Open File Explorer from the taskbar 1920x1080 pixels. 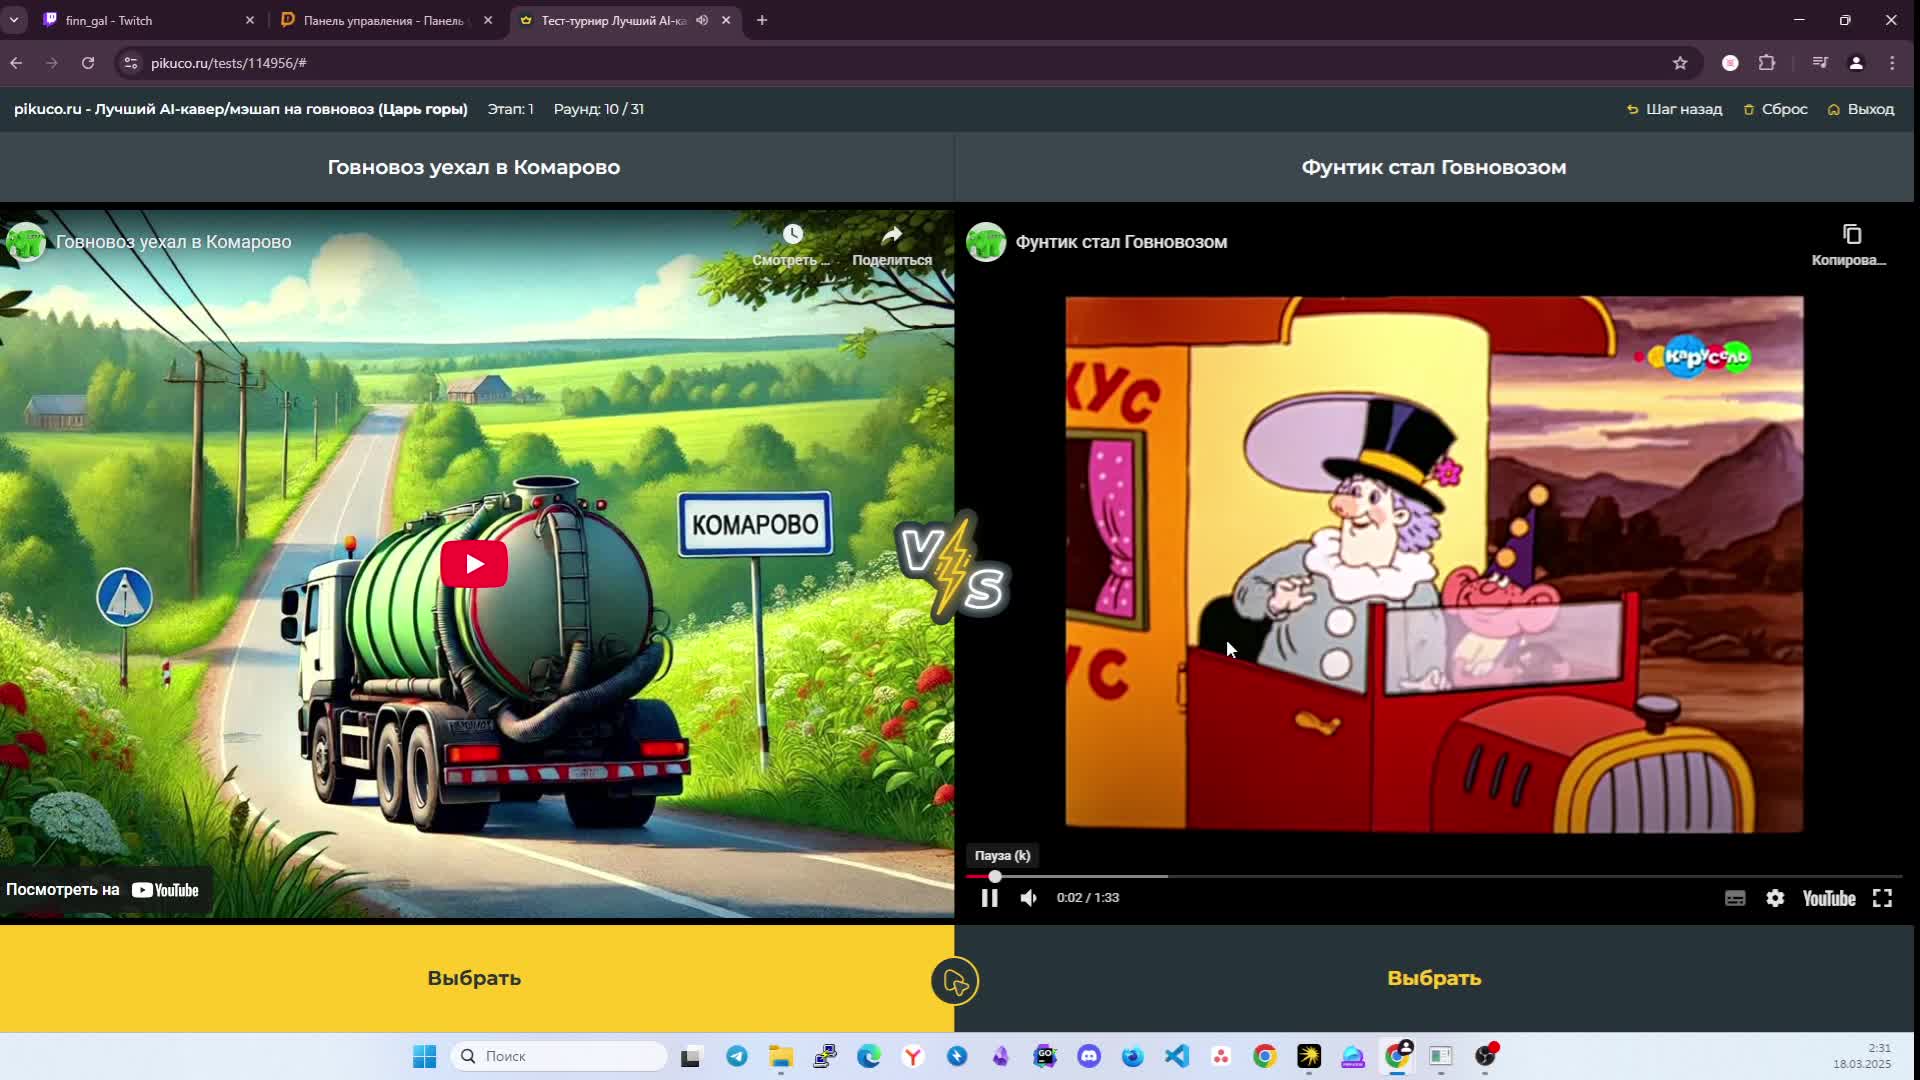[x=781, y=1056]
